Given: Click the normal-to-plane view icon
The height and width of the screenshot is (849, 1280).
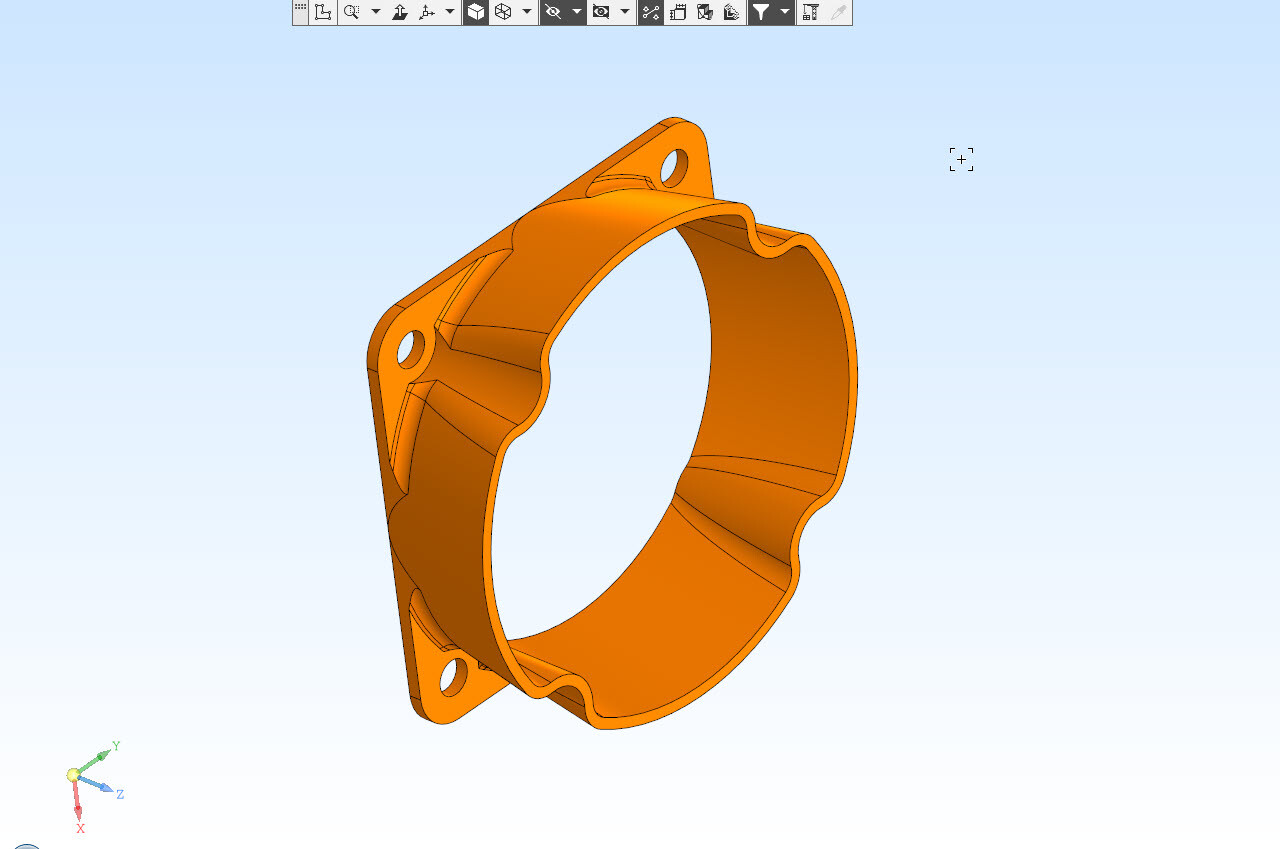Looking at the screenshot, I should [x=400, y=12].
